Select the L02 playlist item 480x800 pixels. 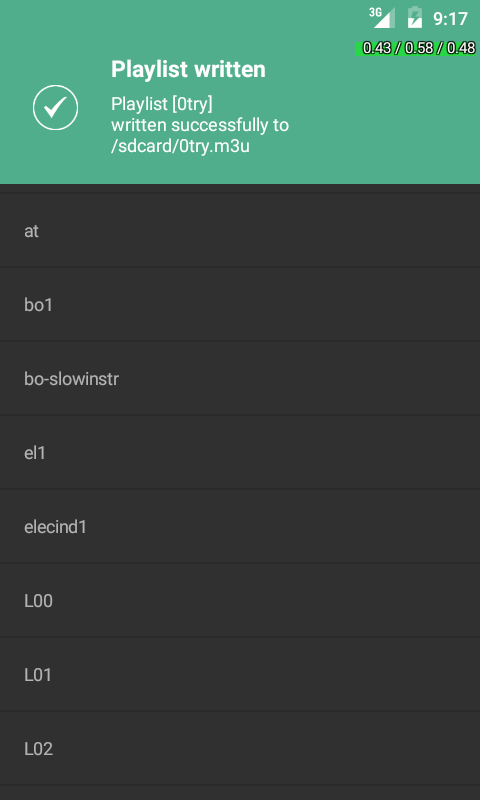240,748
